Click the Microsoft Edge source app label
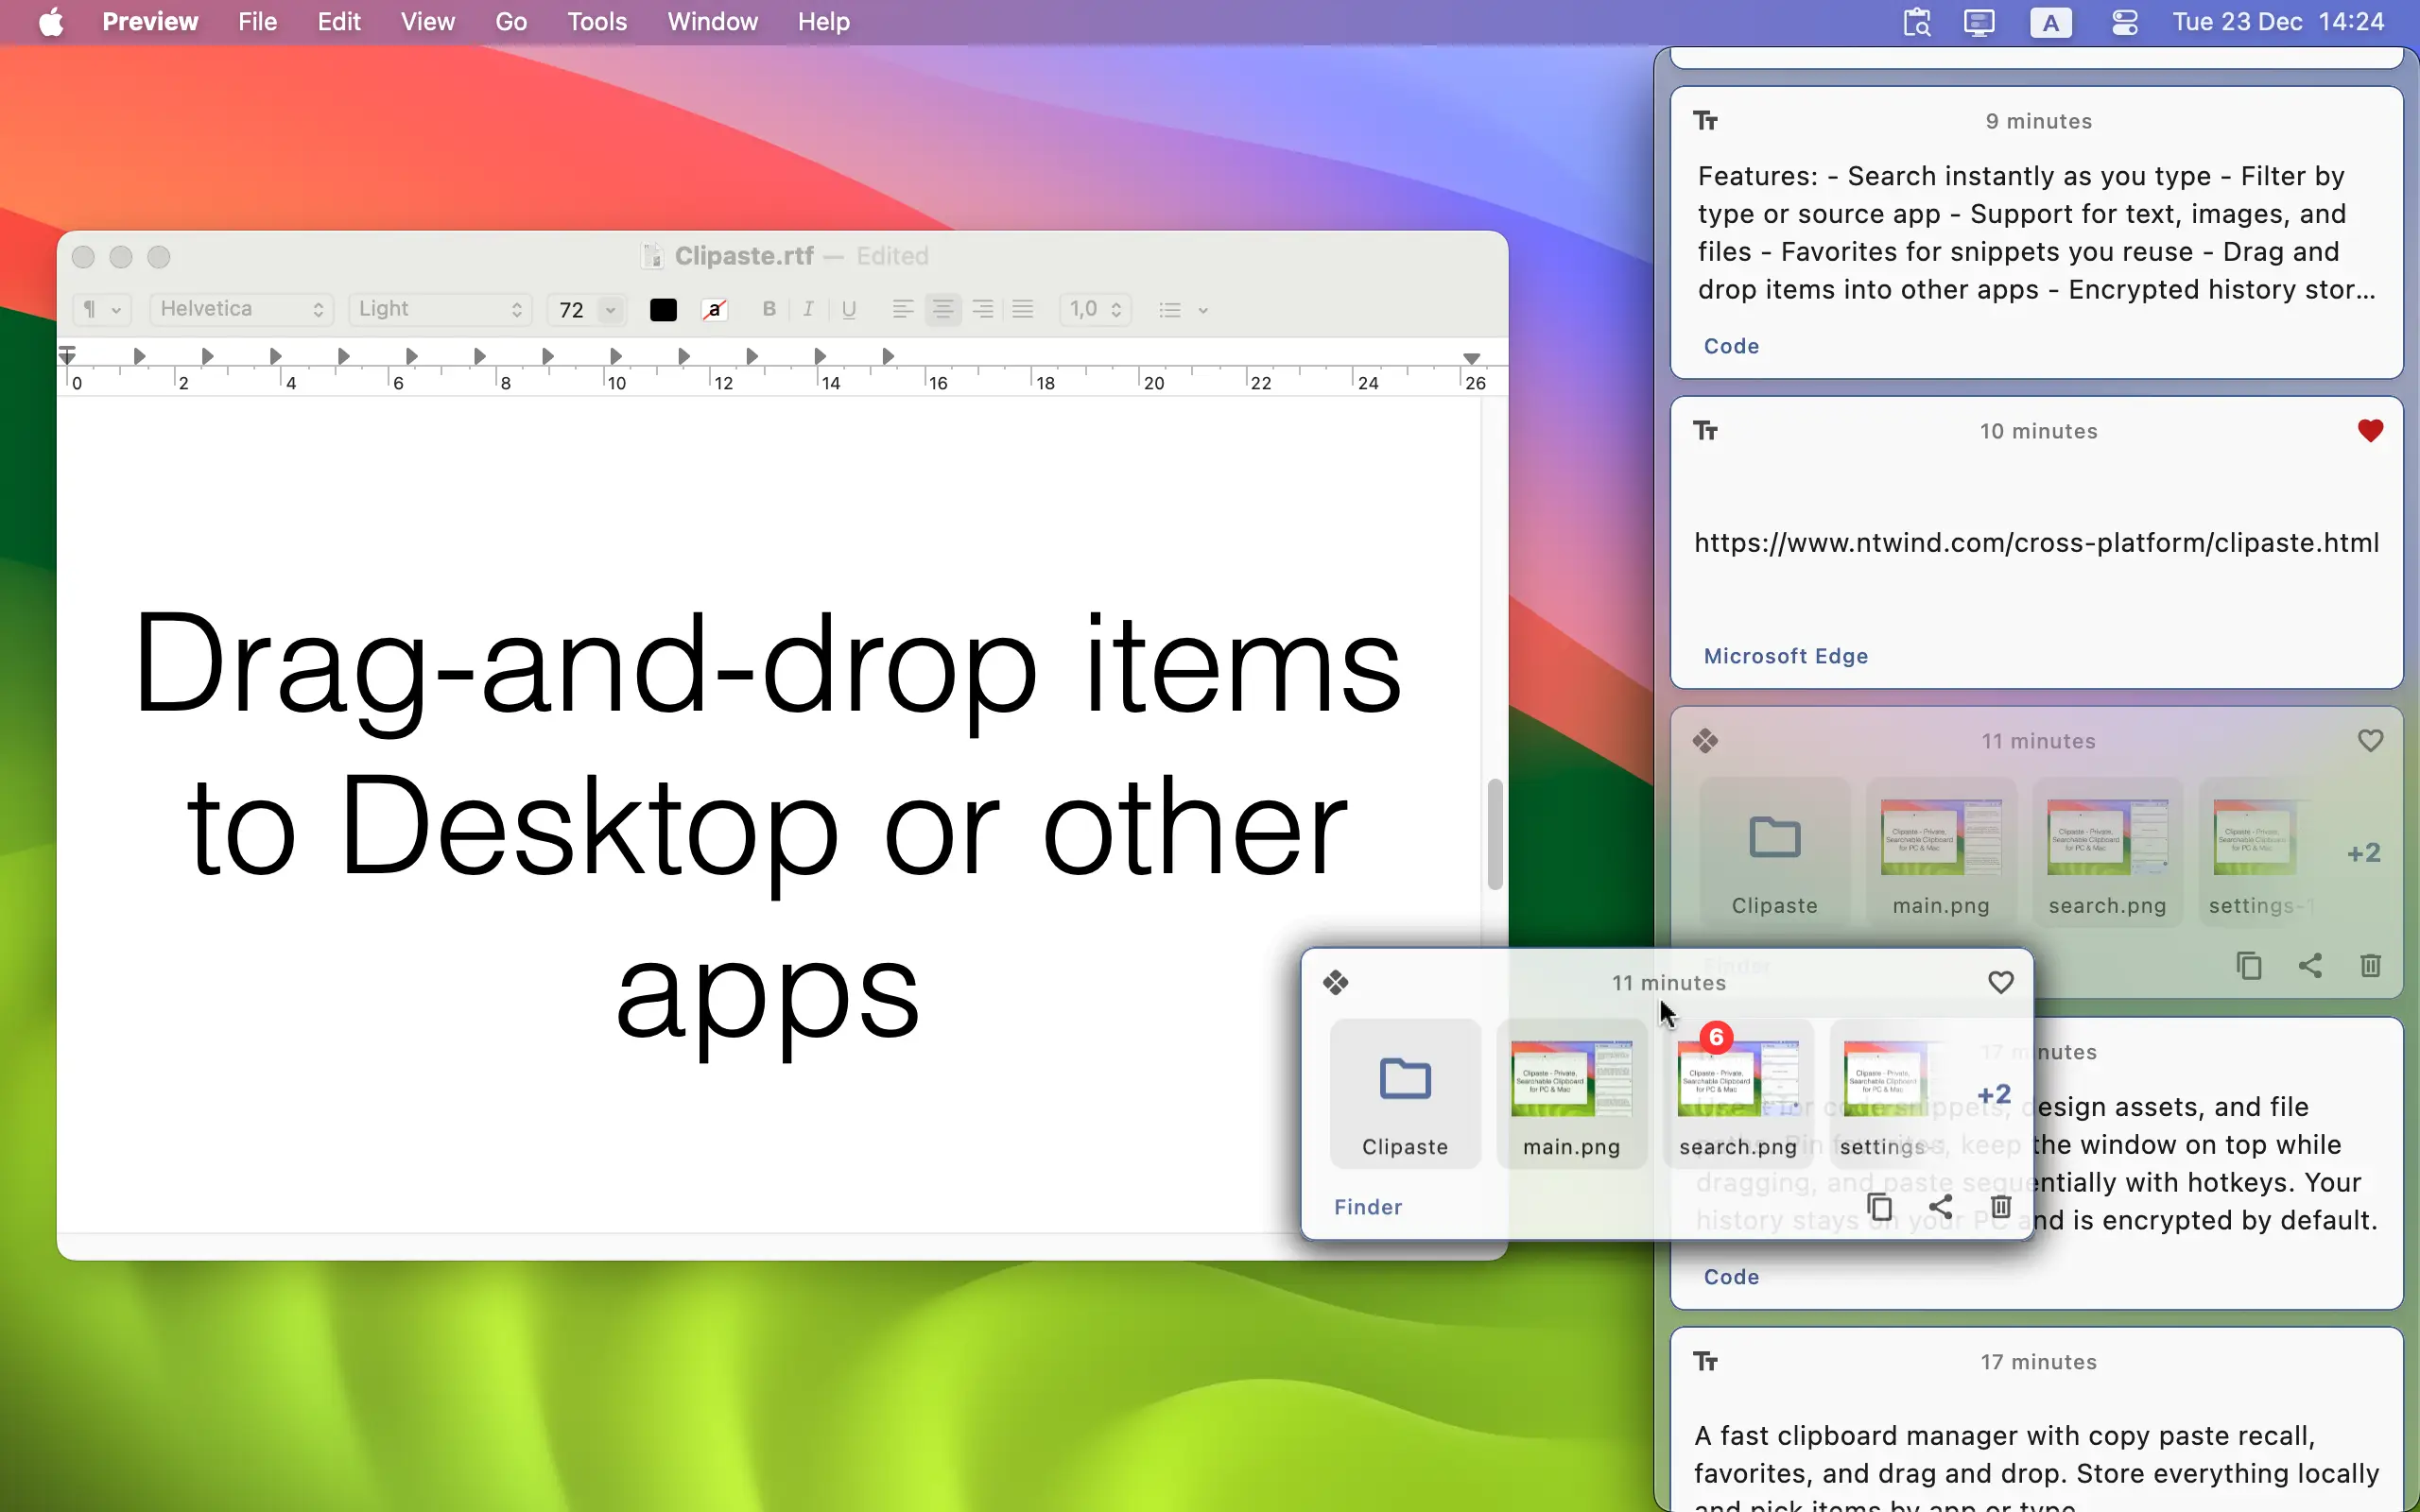This screenshot has width=2420, height=1512. [x=1785, y=656]
